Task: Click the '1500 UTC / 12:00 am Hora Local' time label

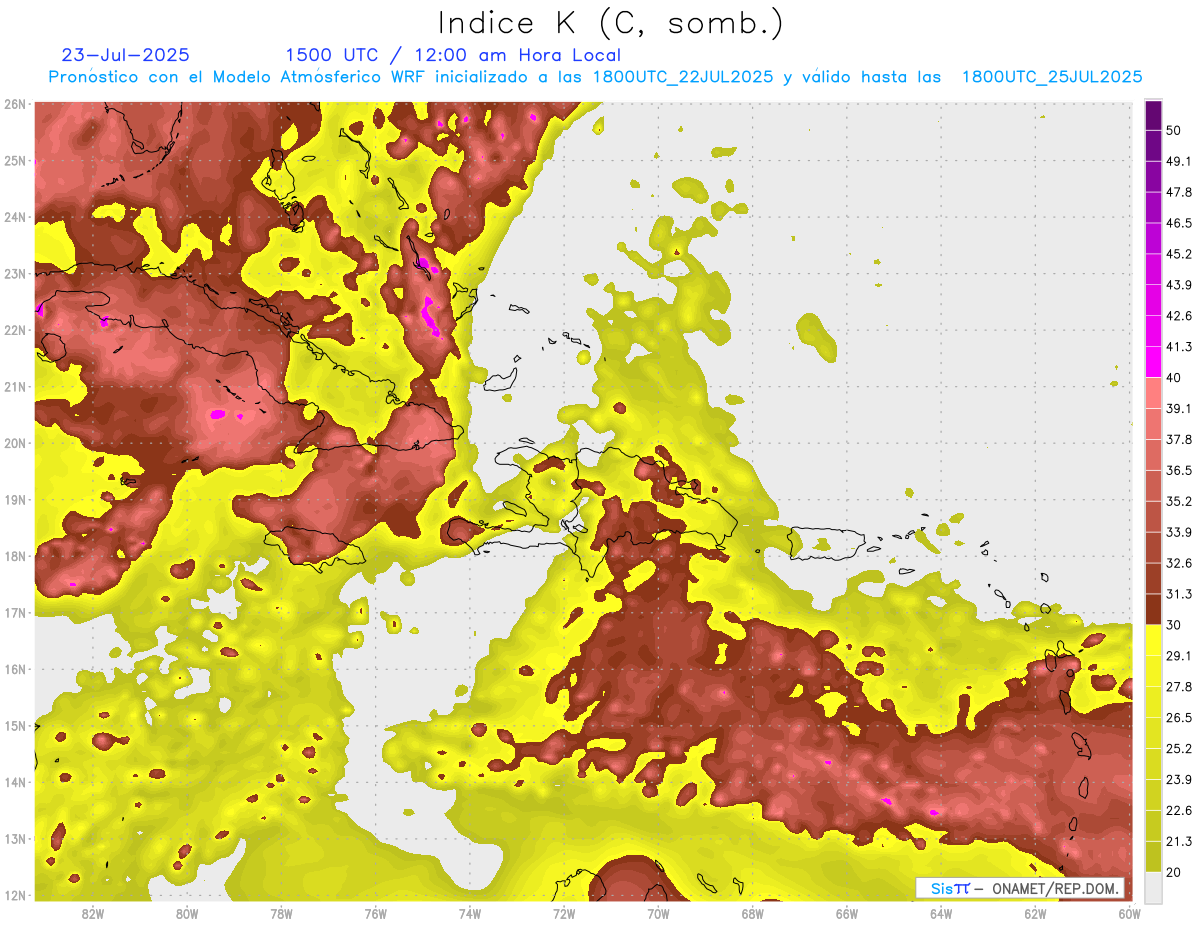Action: pos(453,56)
